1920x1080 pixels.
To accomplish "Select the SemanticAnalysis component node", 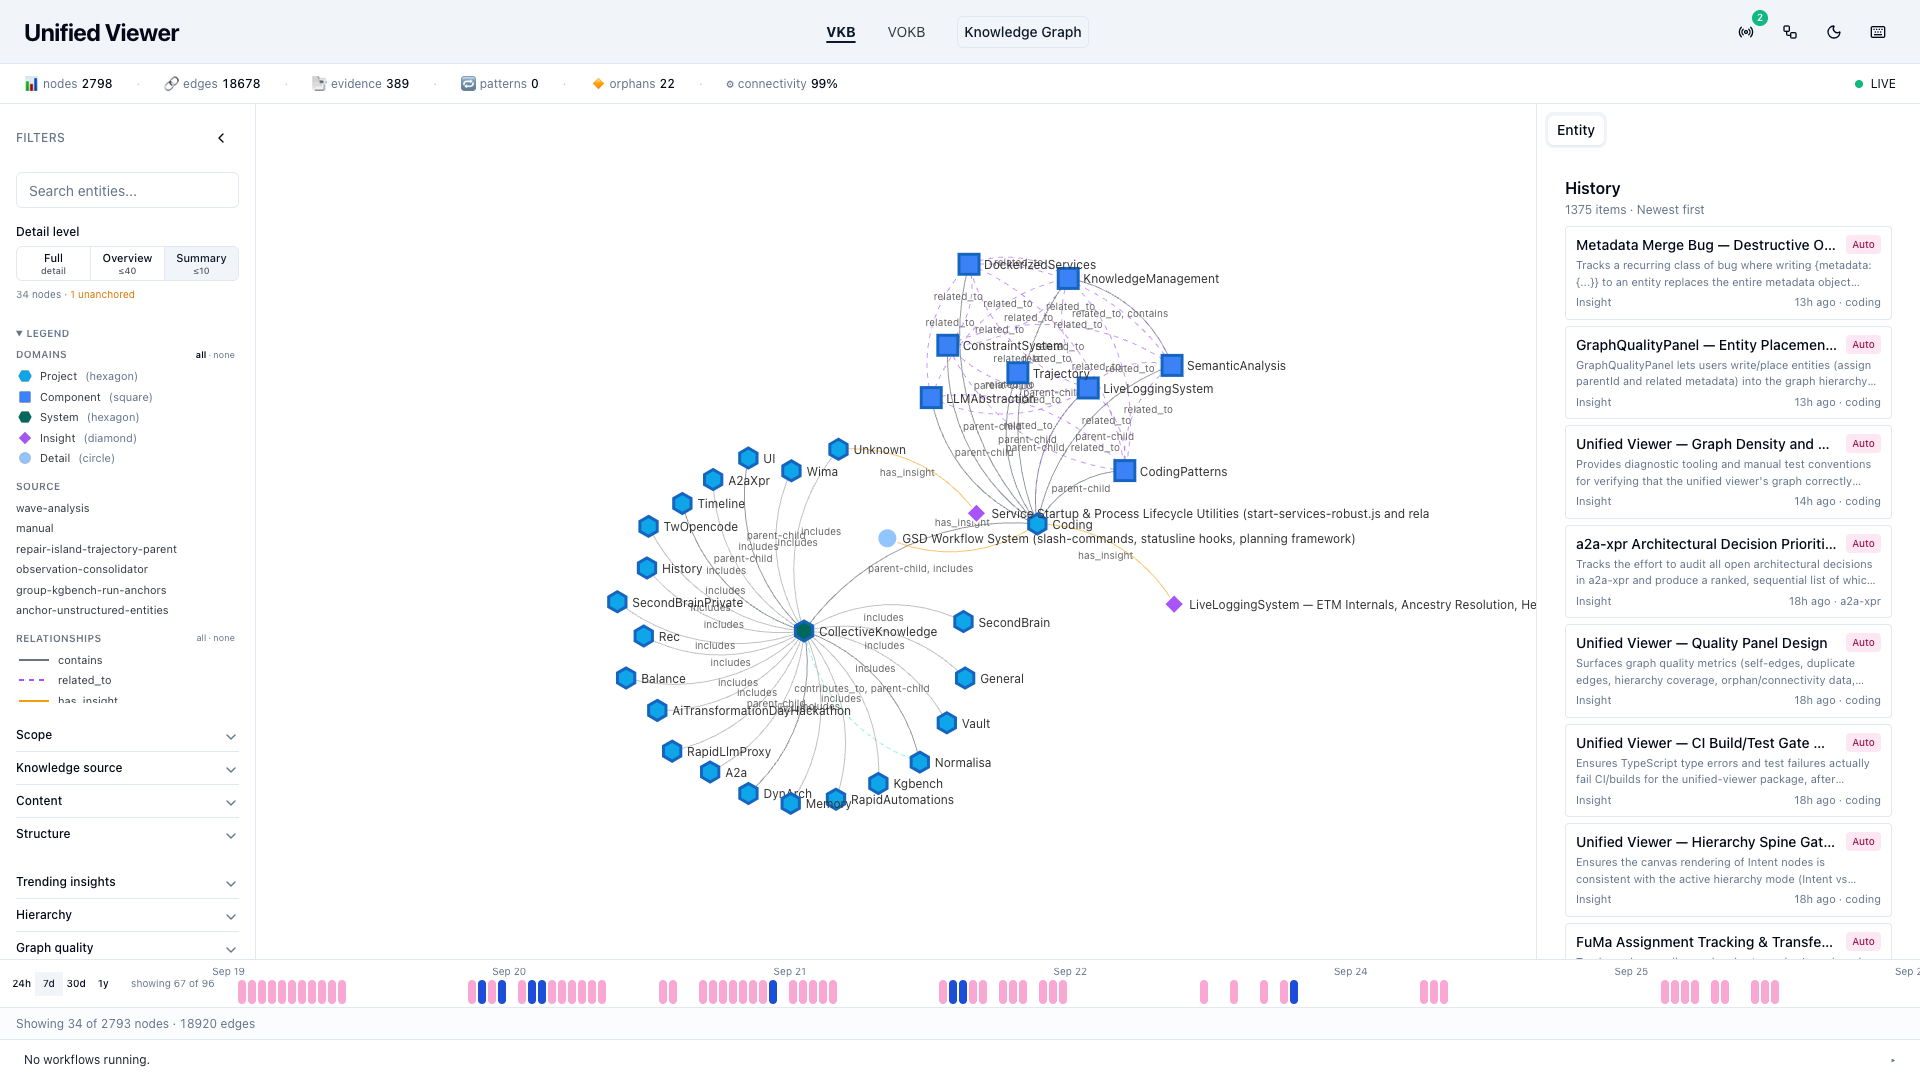I will coord(1172,365).
